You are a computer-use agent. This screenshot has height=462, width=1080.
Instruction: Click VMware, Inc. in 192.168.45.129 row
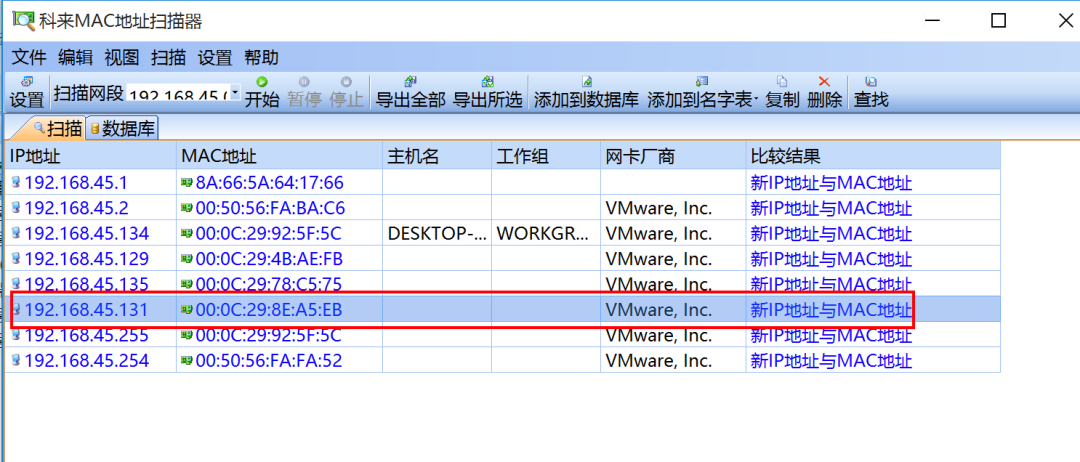[x=658, y=260]
